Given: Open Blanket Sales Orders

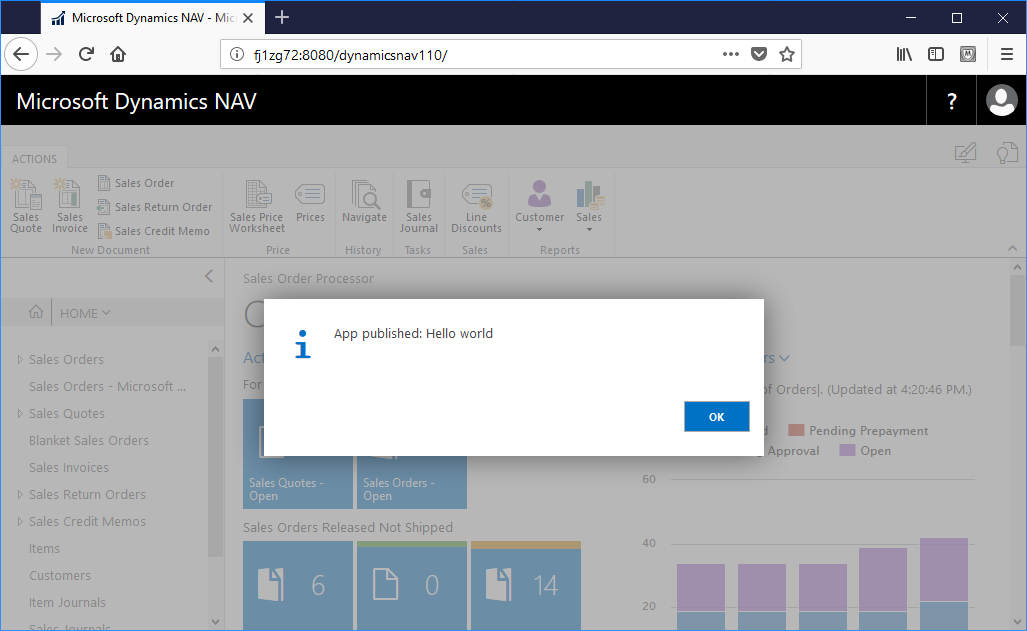Looking at the screenshot, I should [88, 440].
